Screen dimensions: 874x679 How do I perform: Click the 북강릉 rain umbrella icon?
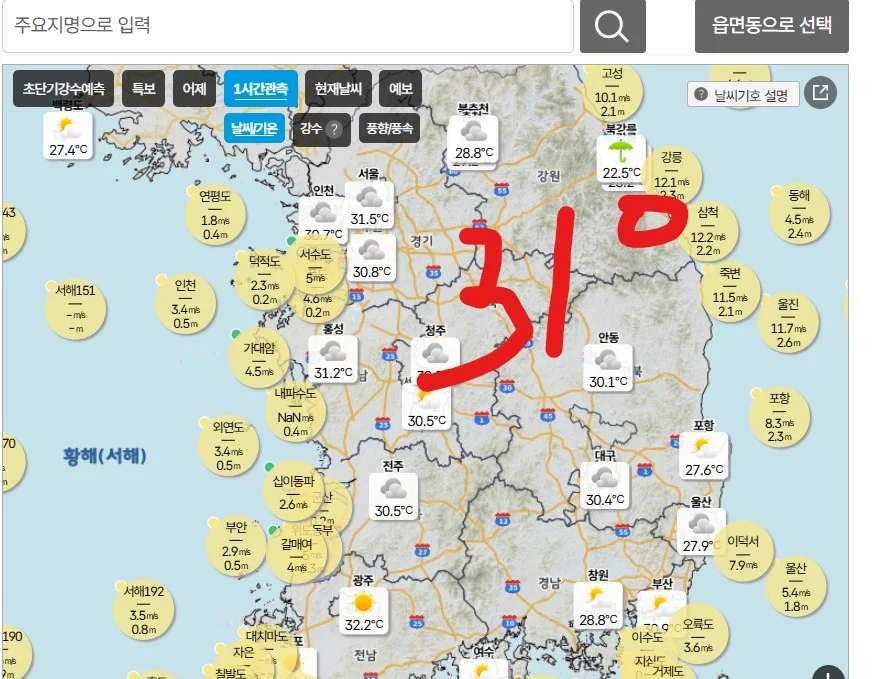[x=620, y=151]
